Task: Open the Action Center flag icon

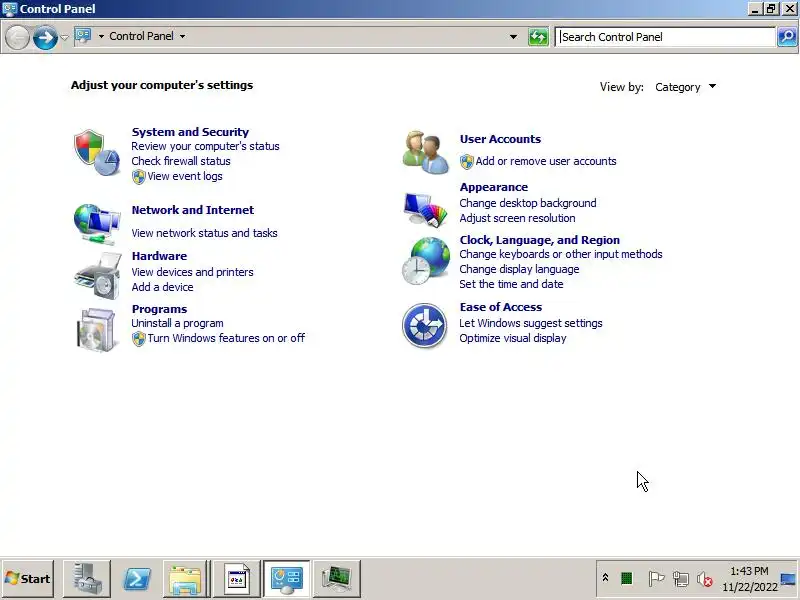Action: [656, 579]
